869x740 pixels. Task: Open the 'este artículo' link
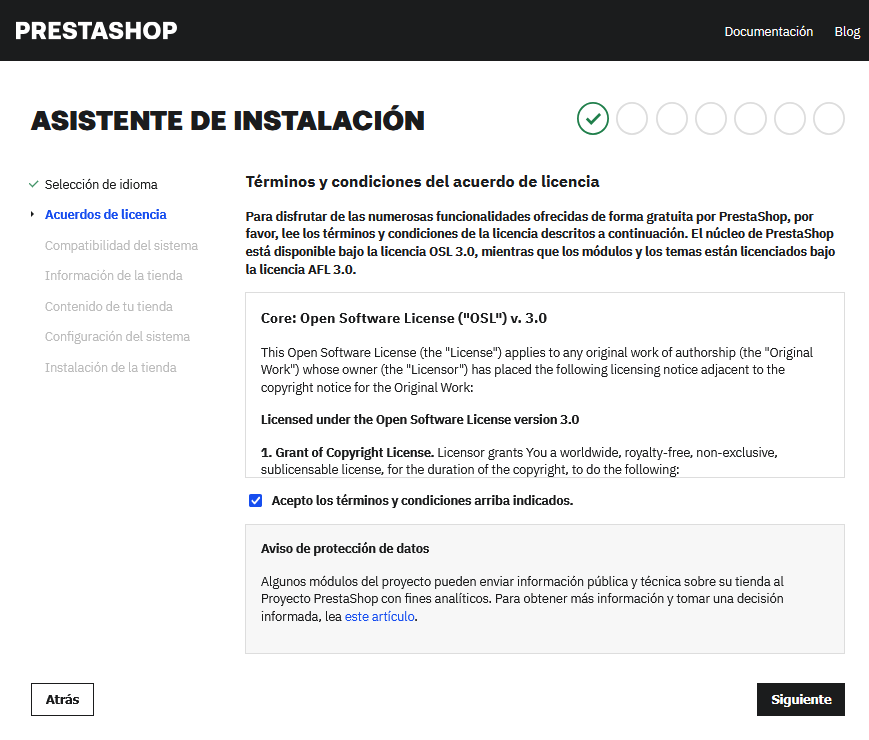380,616
